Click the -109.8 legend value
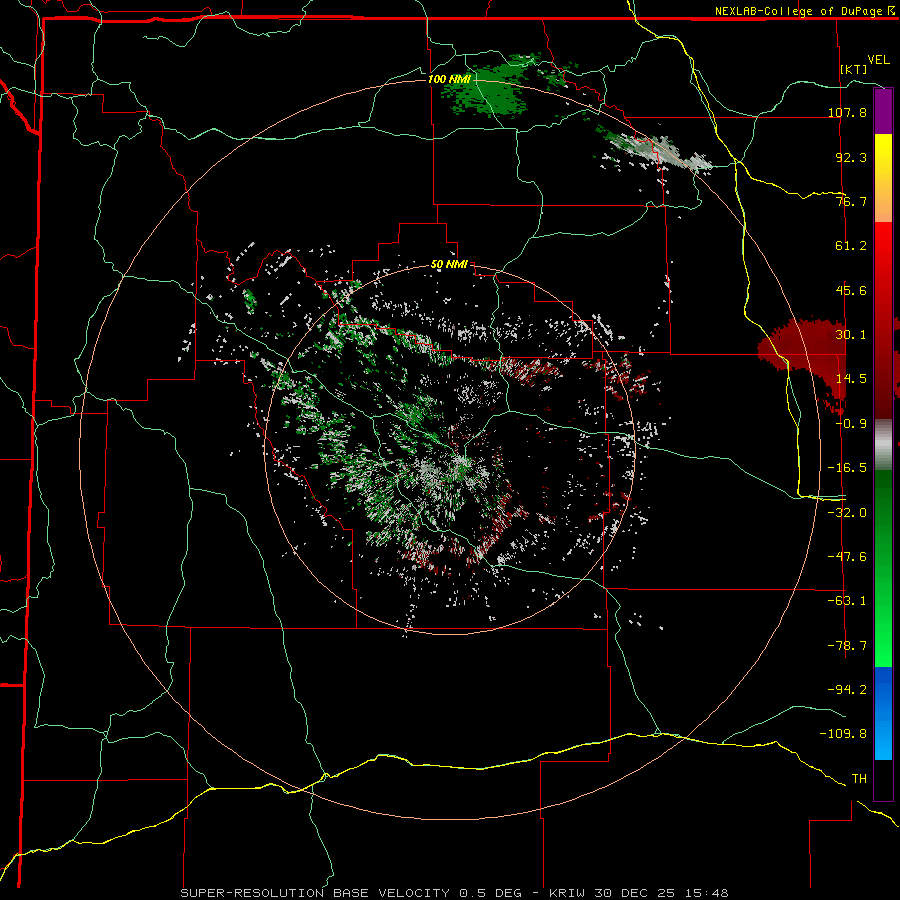The image size is (900, 900). tap(843, 734)
